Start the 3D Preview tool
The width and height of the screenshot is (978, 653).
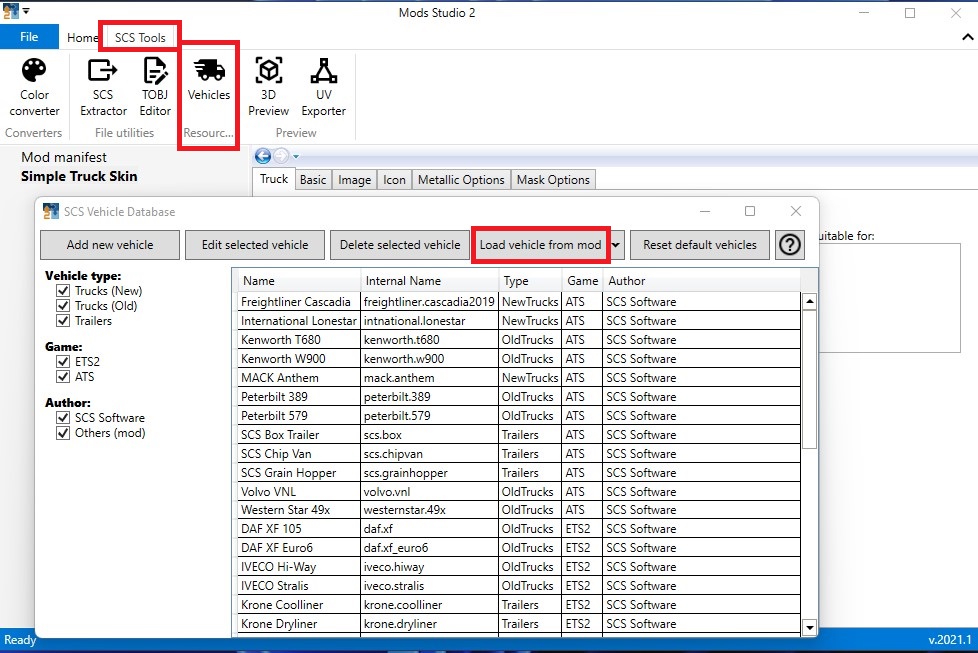[268, 87]
